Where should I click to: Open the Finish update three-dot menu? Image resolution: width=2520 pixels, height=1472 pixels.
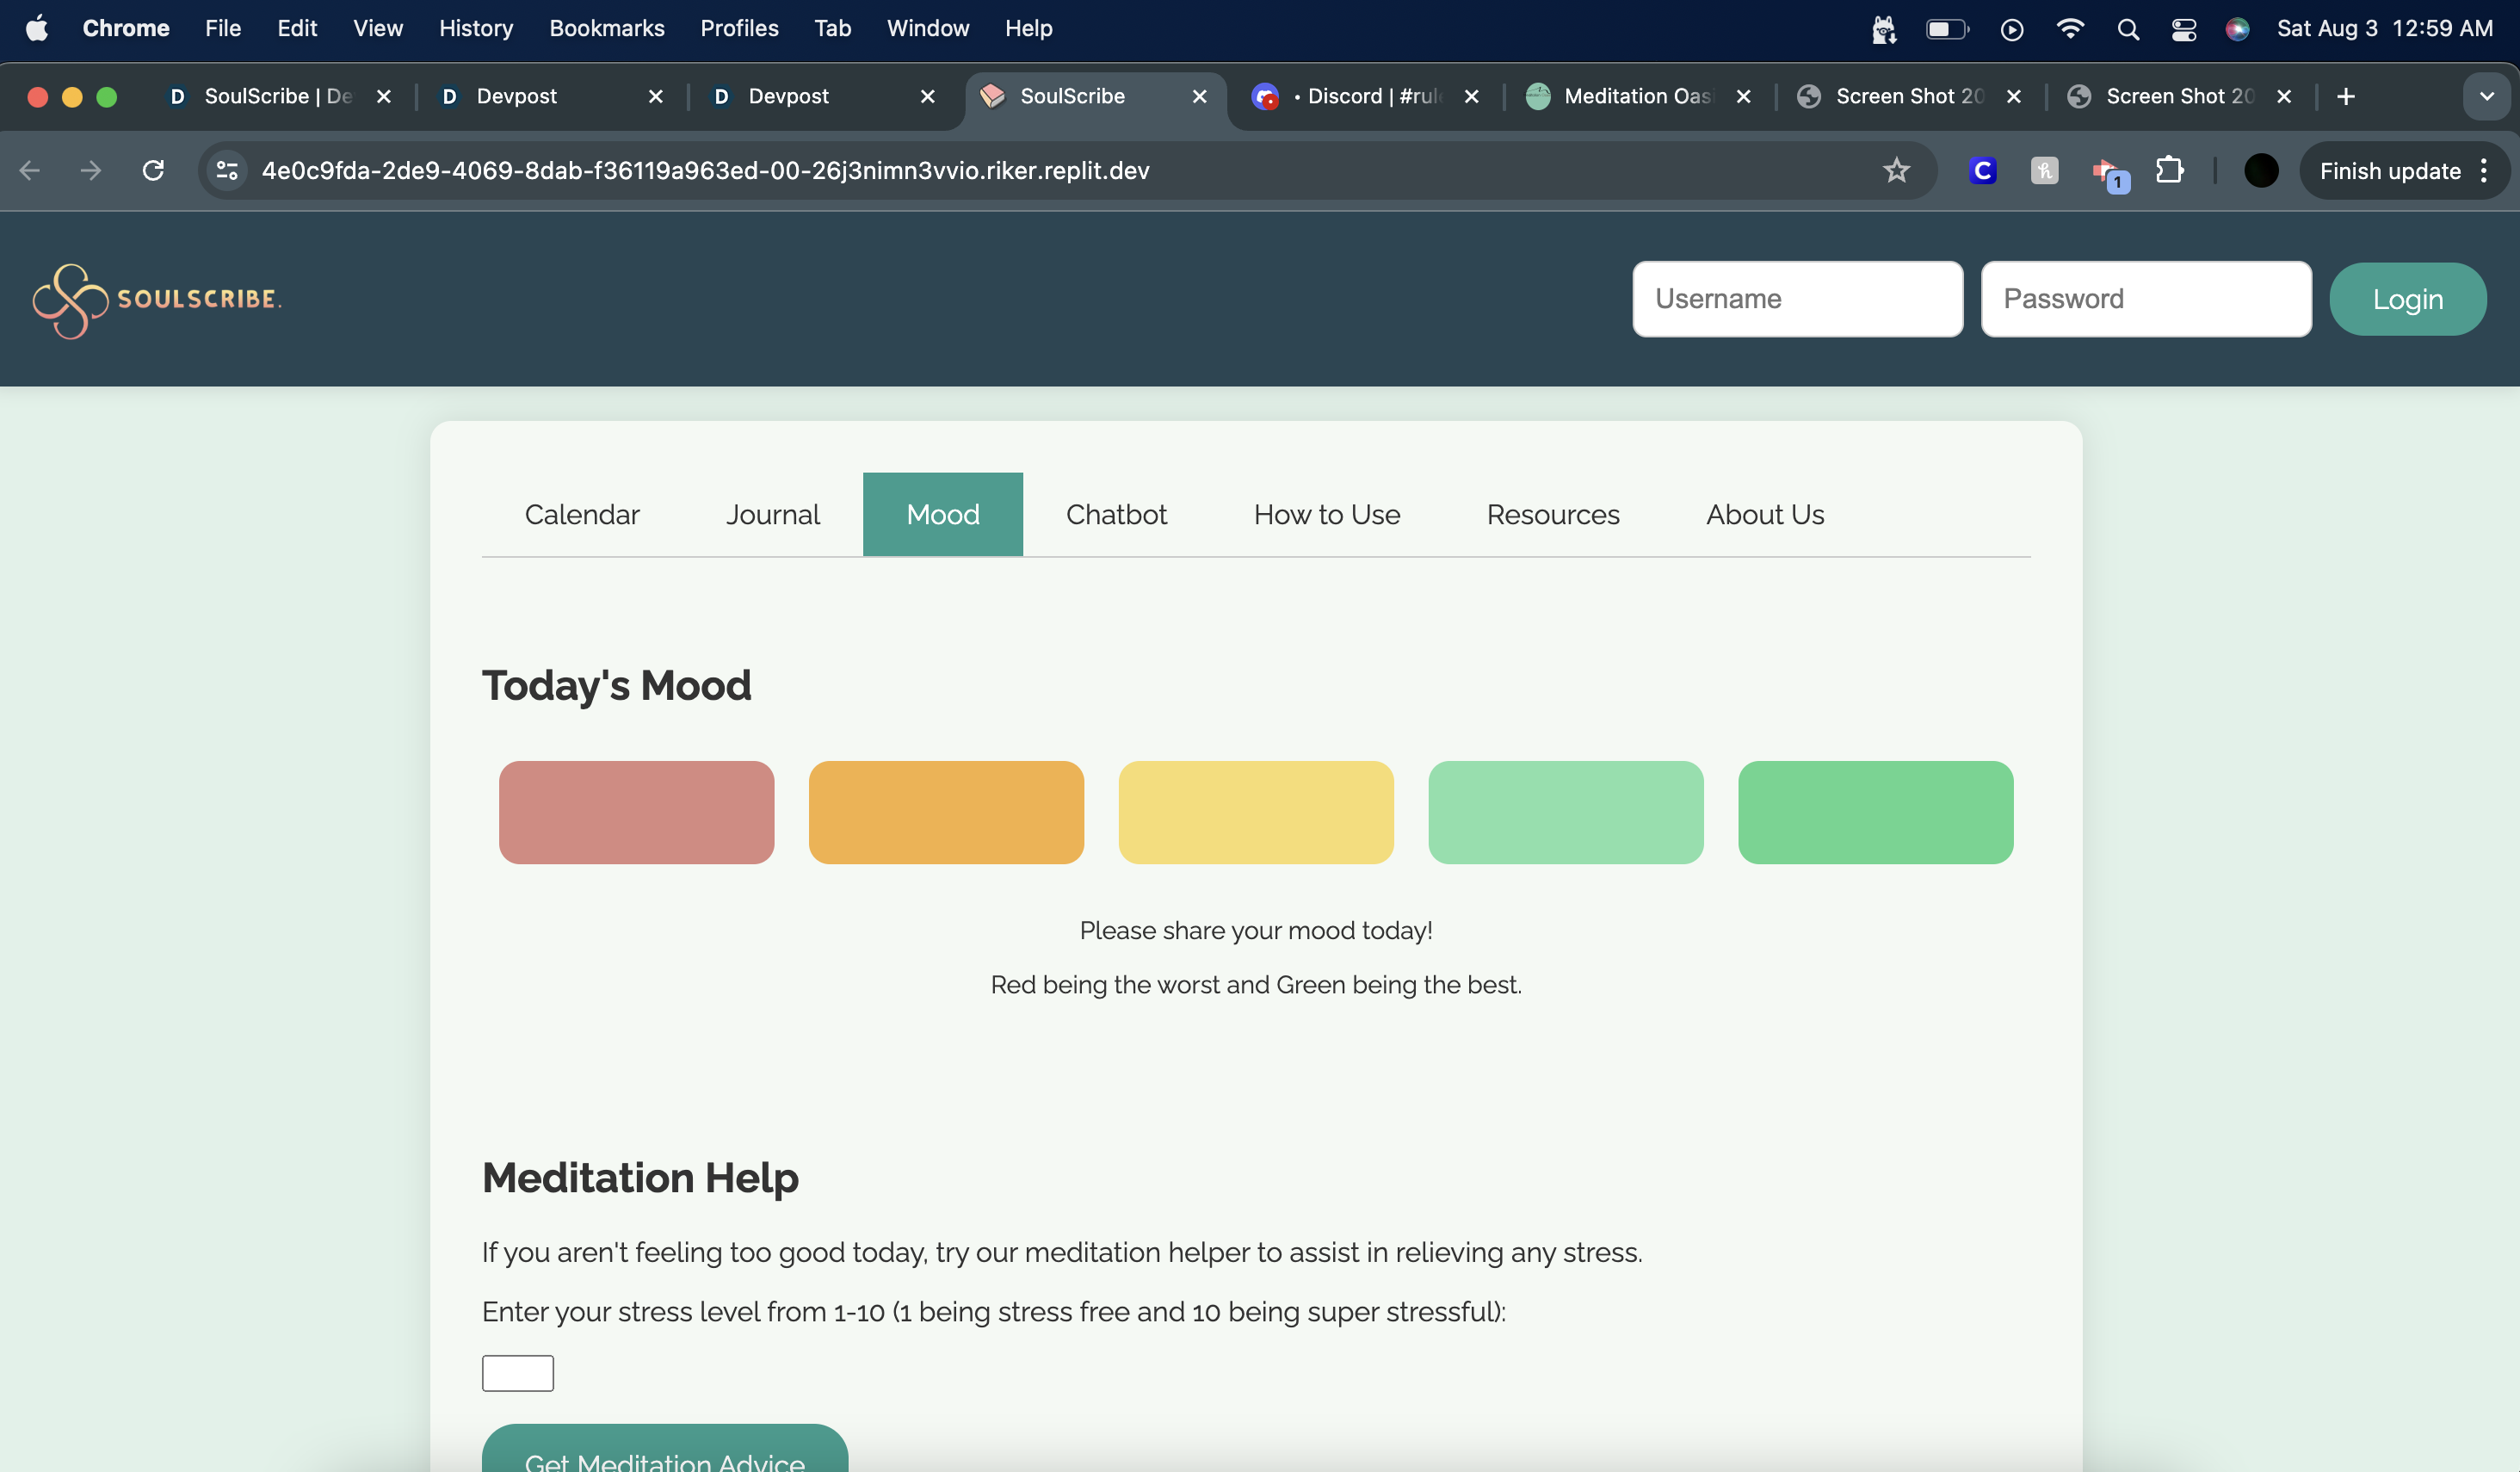coord(2484,171)
